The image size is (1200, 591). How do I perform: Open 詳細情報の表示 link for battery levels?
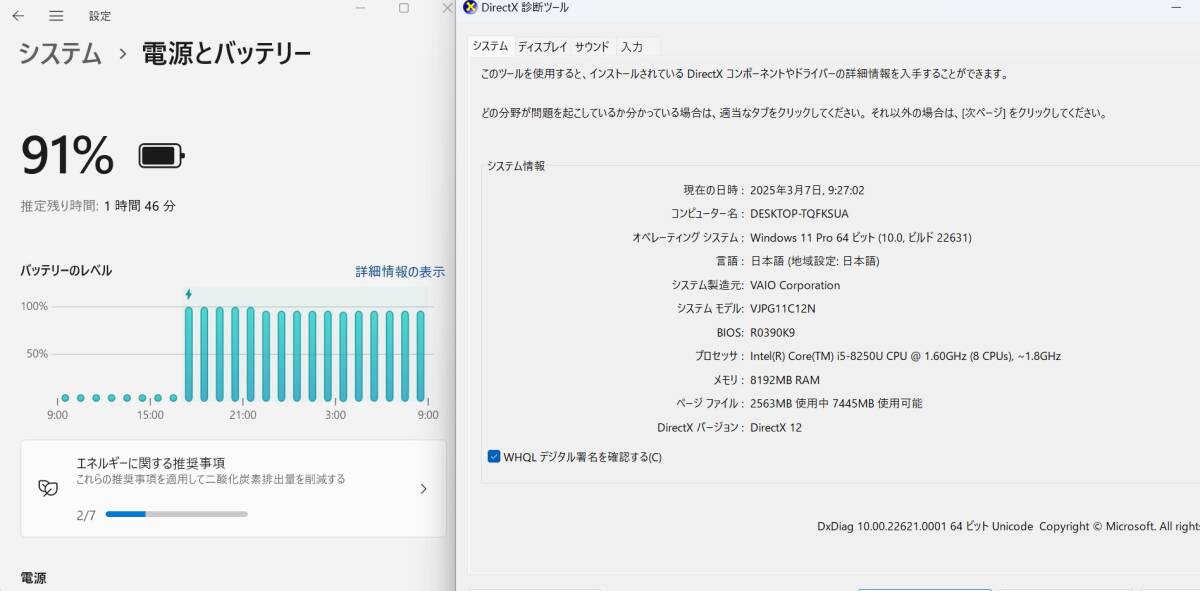pos(400,271)
